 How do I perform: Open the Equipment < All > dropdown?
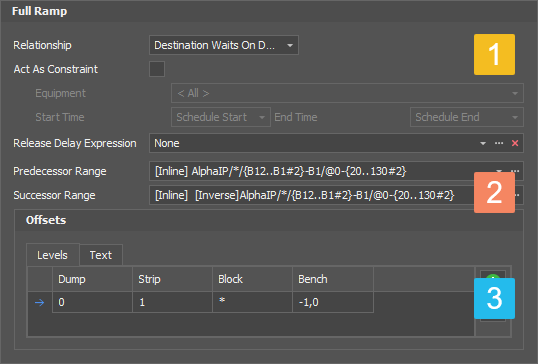[347, 93]
